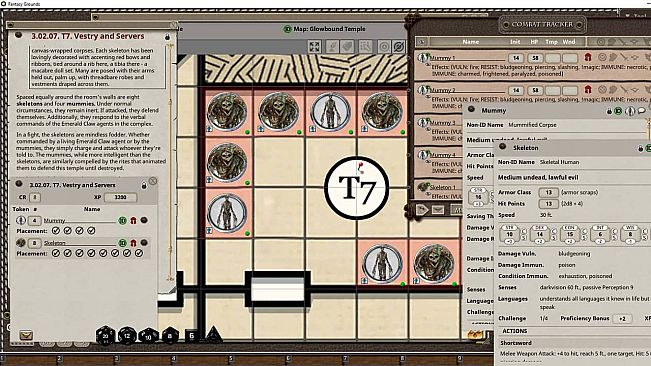Activate the selection tool on map toolbar
The width and height of the screenshot is (651, 366).
tap(365, 46)
